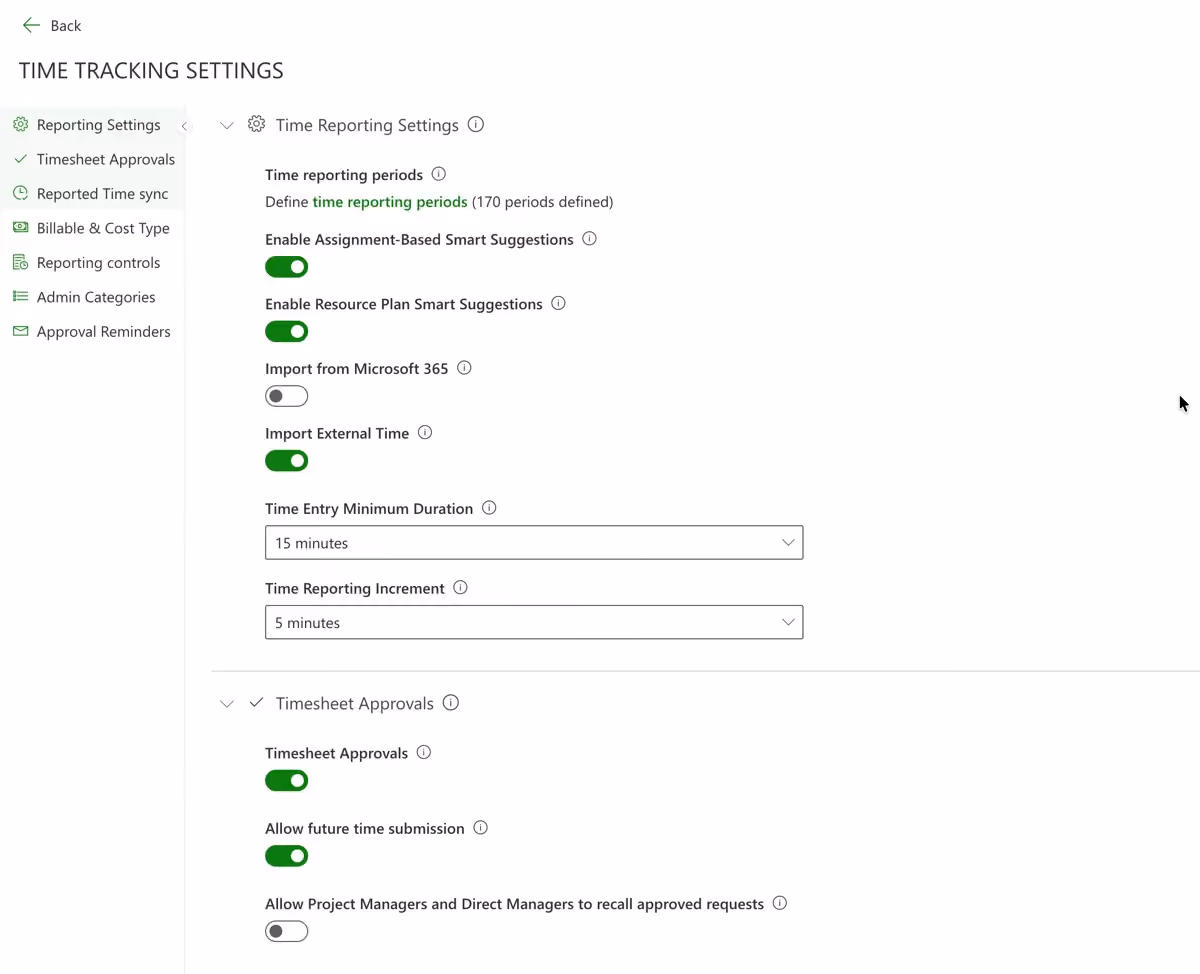
Task: Open info icon next to Time Reporting Settings heading
Action: pos(476,124)
